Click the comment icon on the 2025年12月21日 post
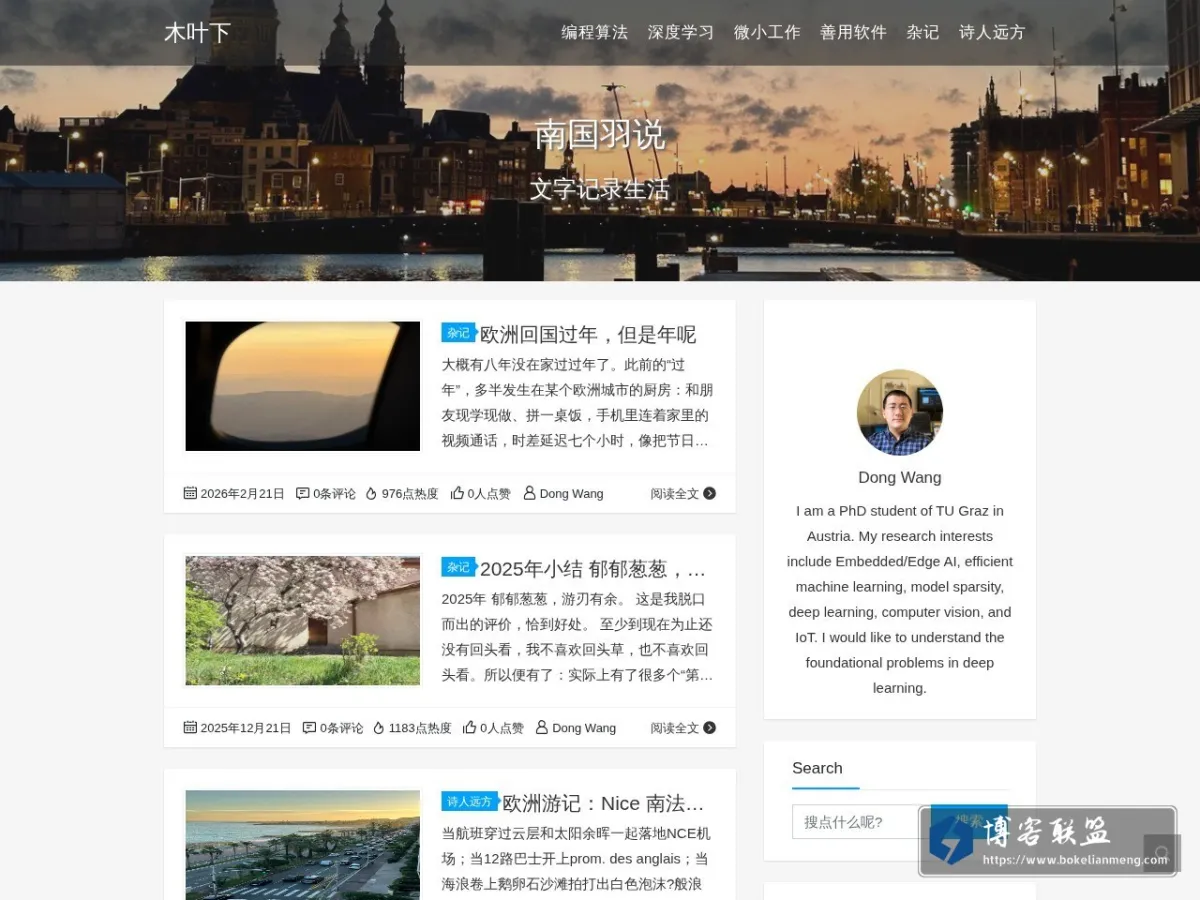 click(309, 728)
